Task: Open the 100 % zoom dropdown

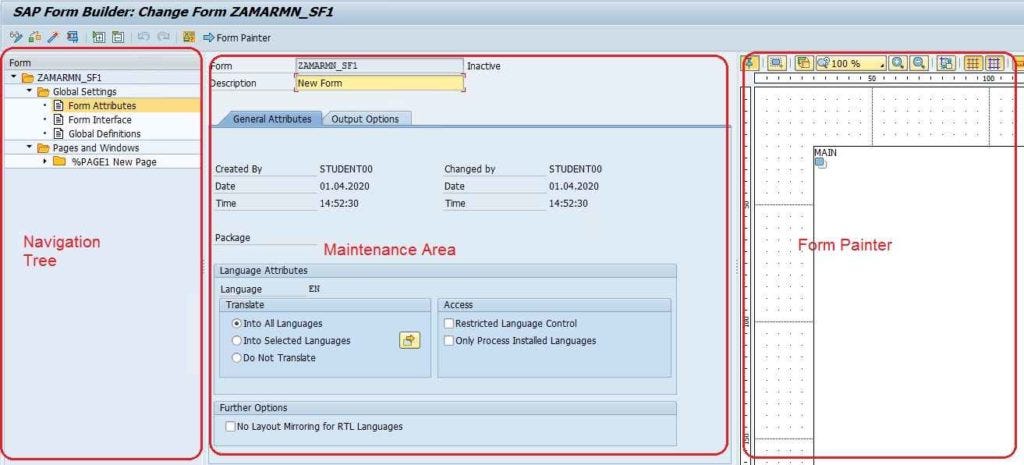Action: coord(851,63)
